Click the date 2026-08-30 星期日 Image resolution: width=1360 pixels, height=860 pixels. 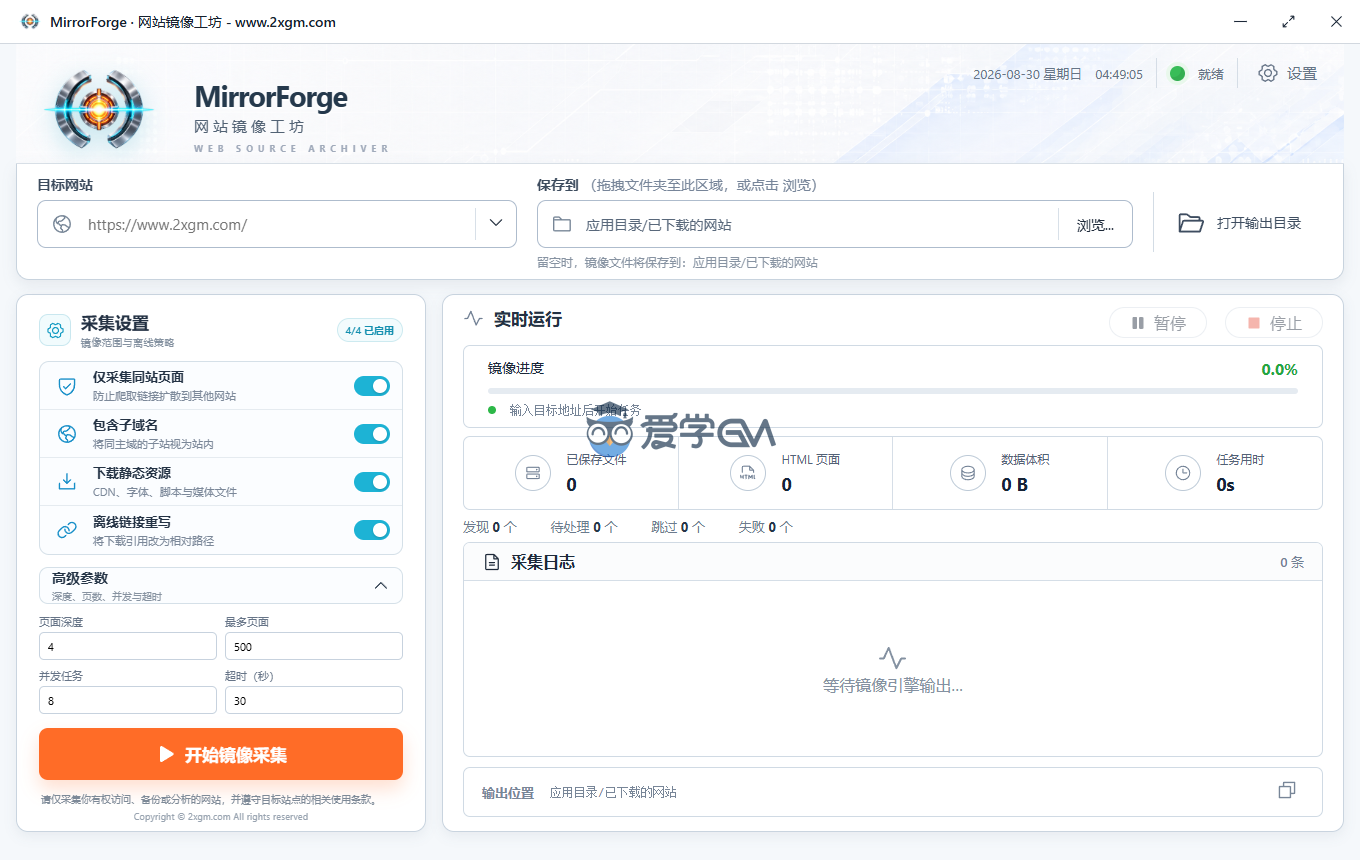pos(1027,74)
